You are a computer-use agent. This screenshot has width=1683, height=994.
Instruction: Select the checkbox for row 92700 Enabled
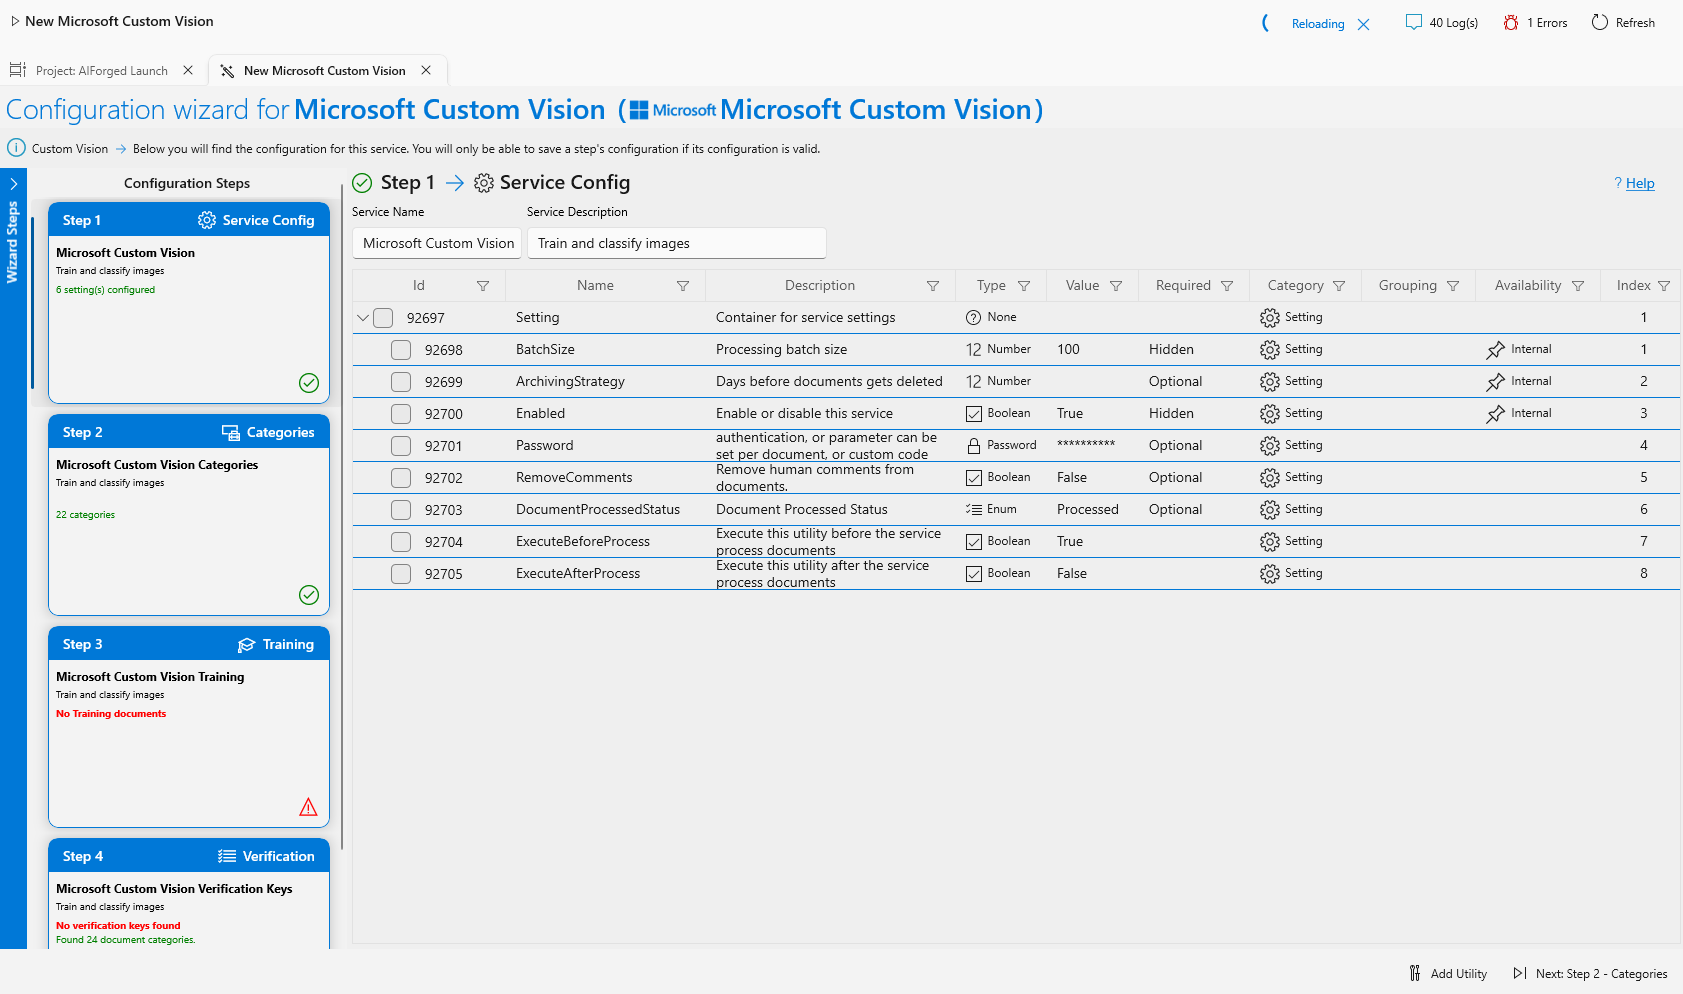coord(401,414)
